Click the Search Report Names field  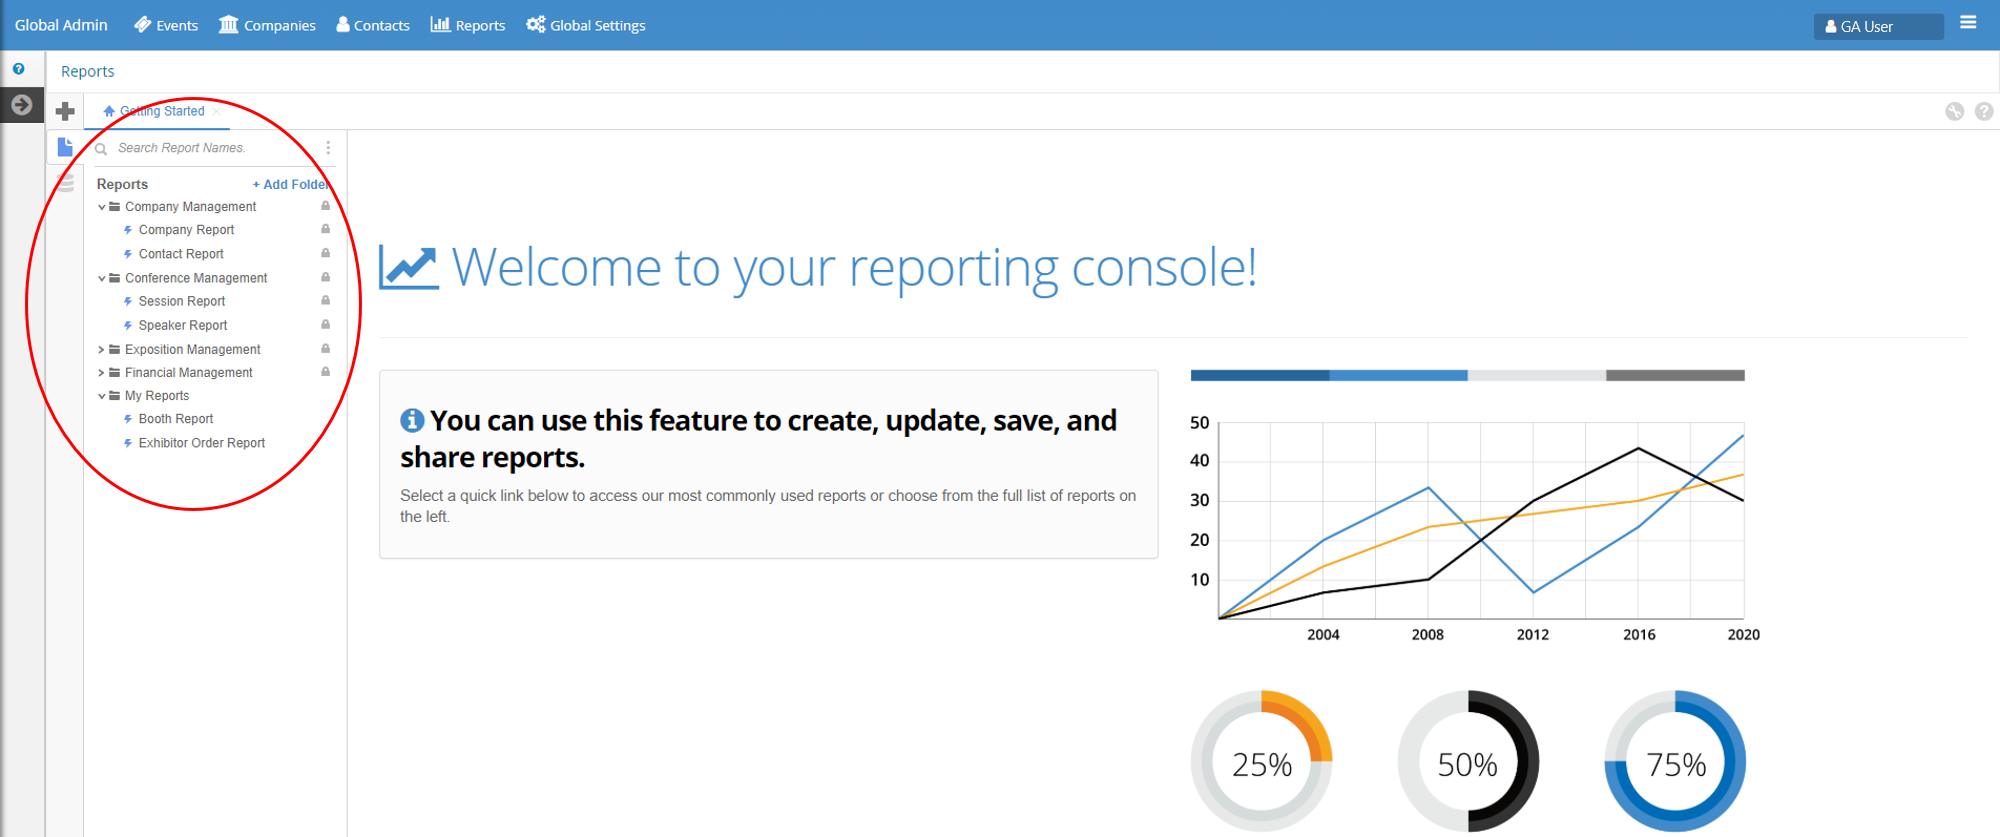210,148
